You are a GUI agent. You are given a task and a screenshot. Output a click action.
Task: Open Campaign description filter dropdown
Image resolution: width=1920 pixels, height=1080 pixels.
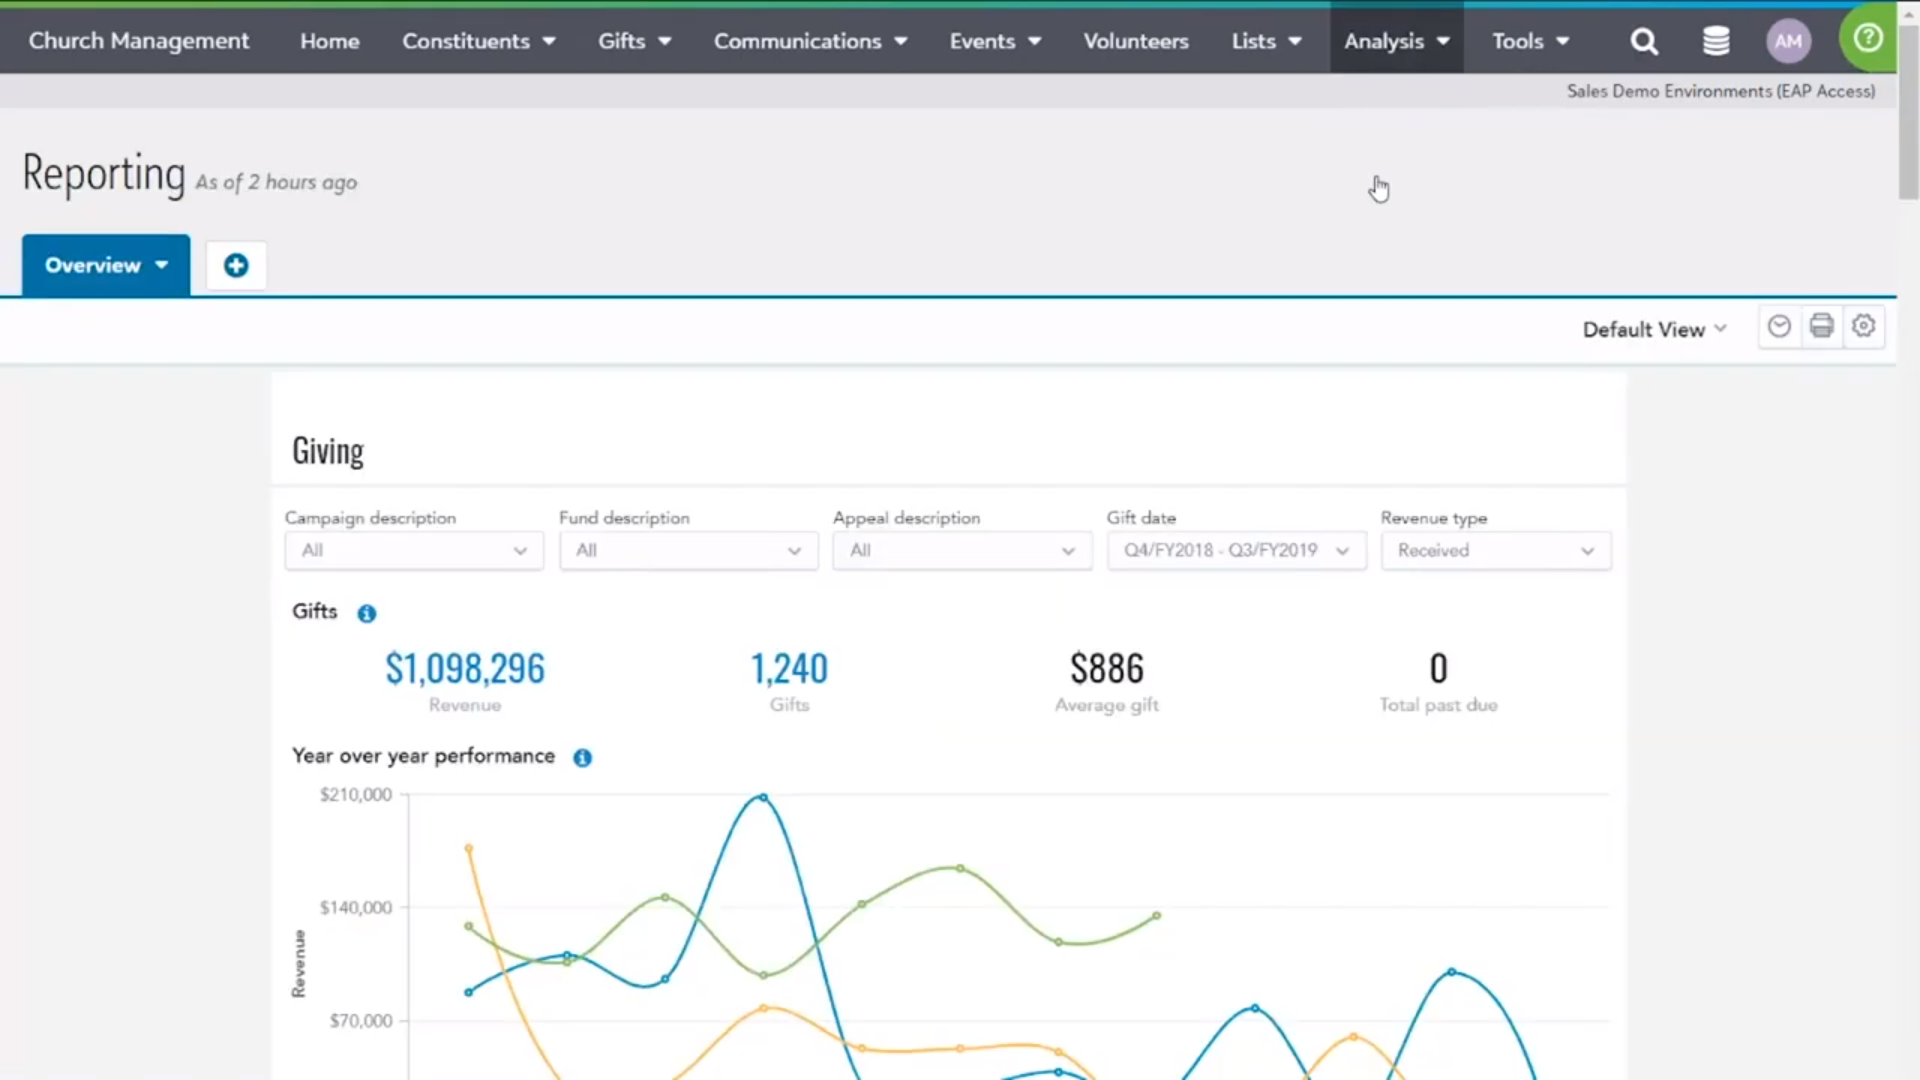point(414,550)
